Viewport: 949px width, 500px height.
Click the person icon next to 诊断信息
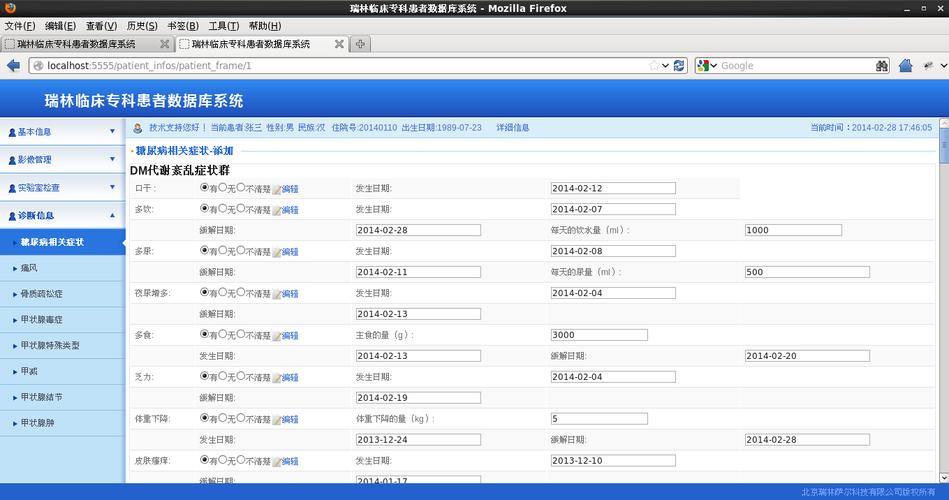click(12, 216)
